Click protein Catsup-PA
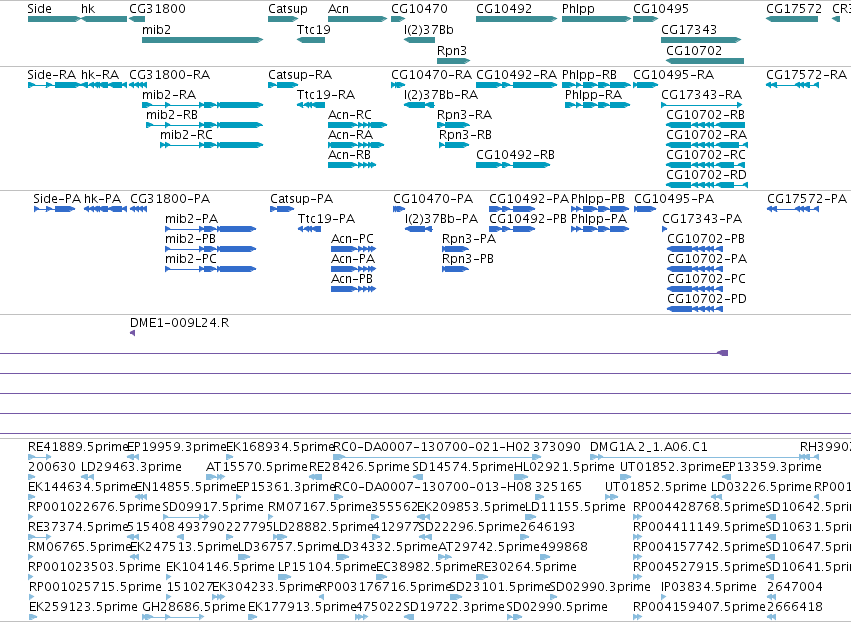The height and width of the screenshot is (622, 851). tap(282, 209)
